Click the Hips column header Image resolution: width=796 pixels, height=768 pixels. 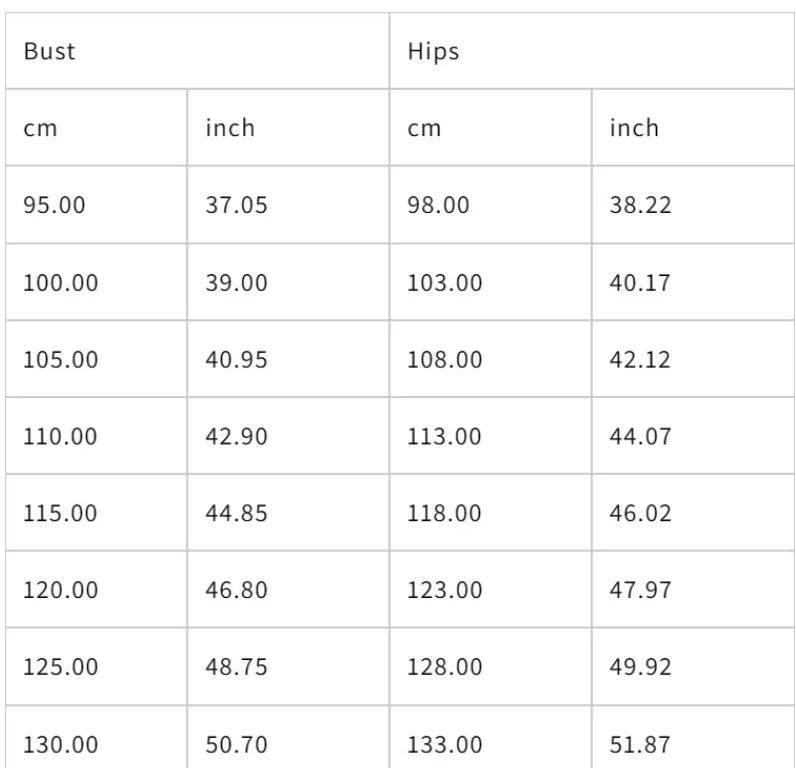[x=432, y=51]
